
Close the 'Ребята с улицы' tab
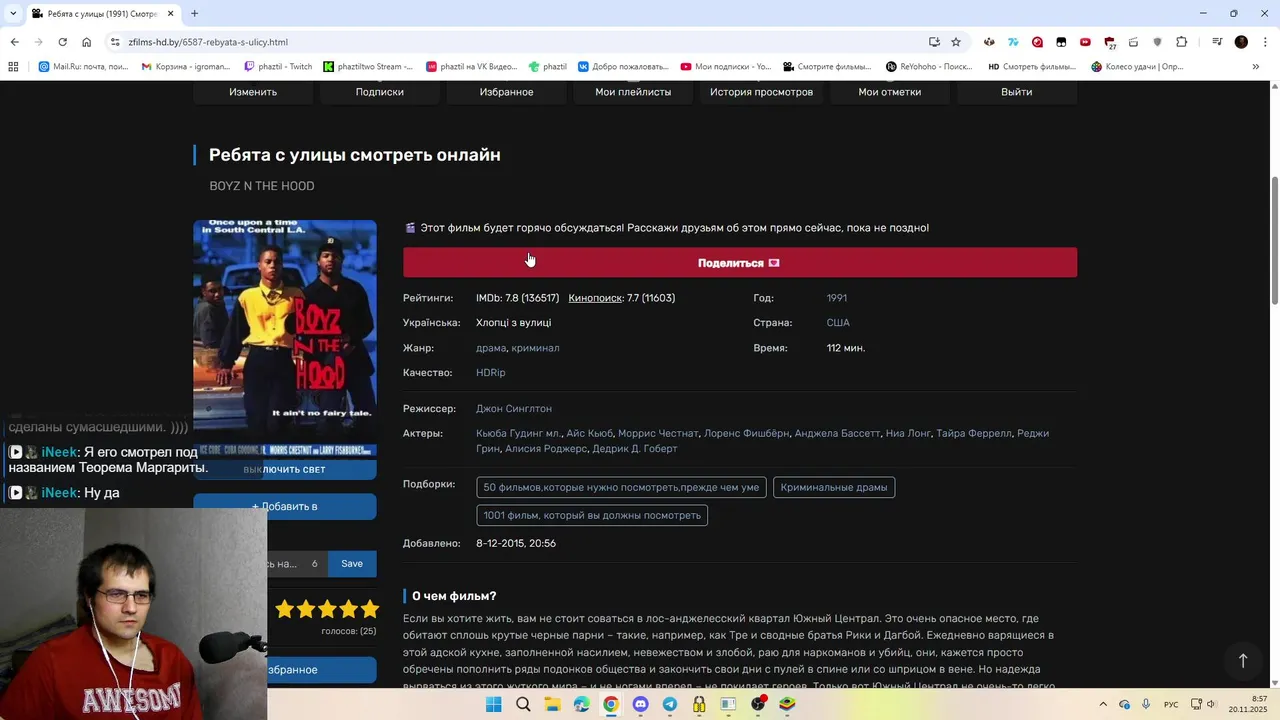pyautogui.click(x=170, y=13)
